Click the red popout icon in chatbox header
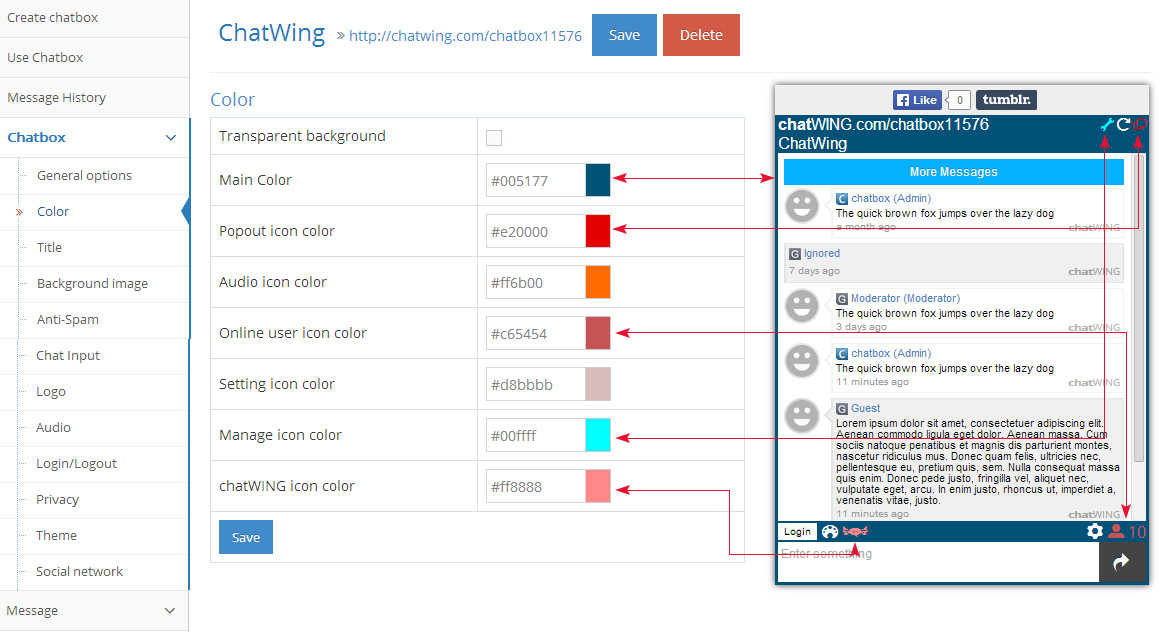1169x632 pixels. [x=1140, y=124]
